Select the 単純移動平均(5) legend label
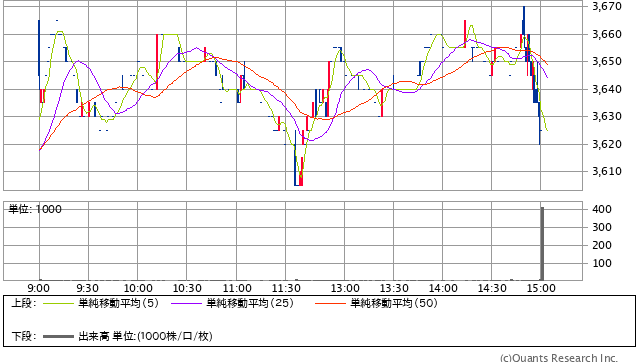 point(118,303)
